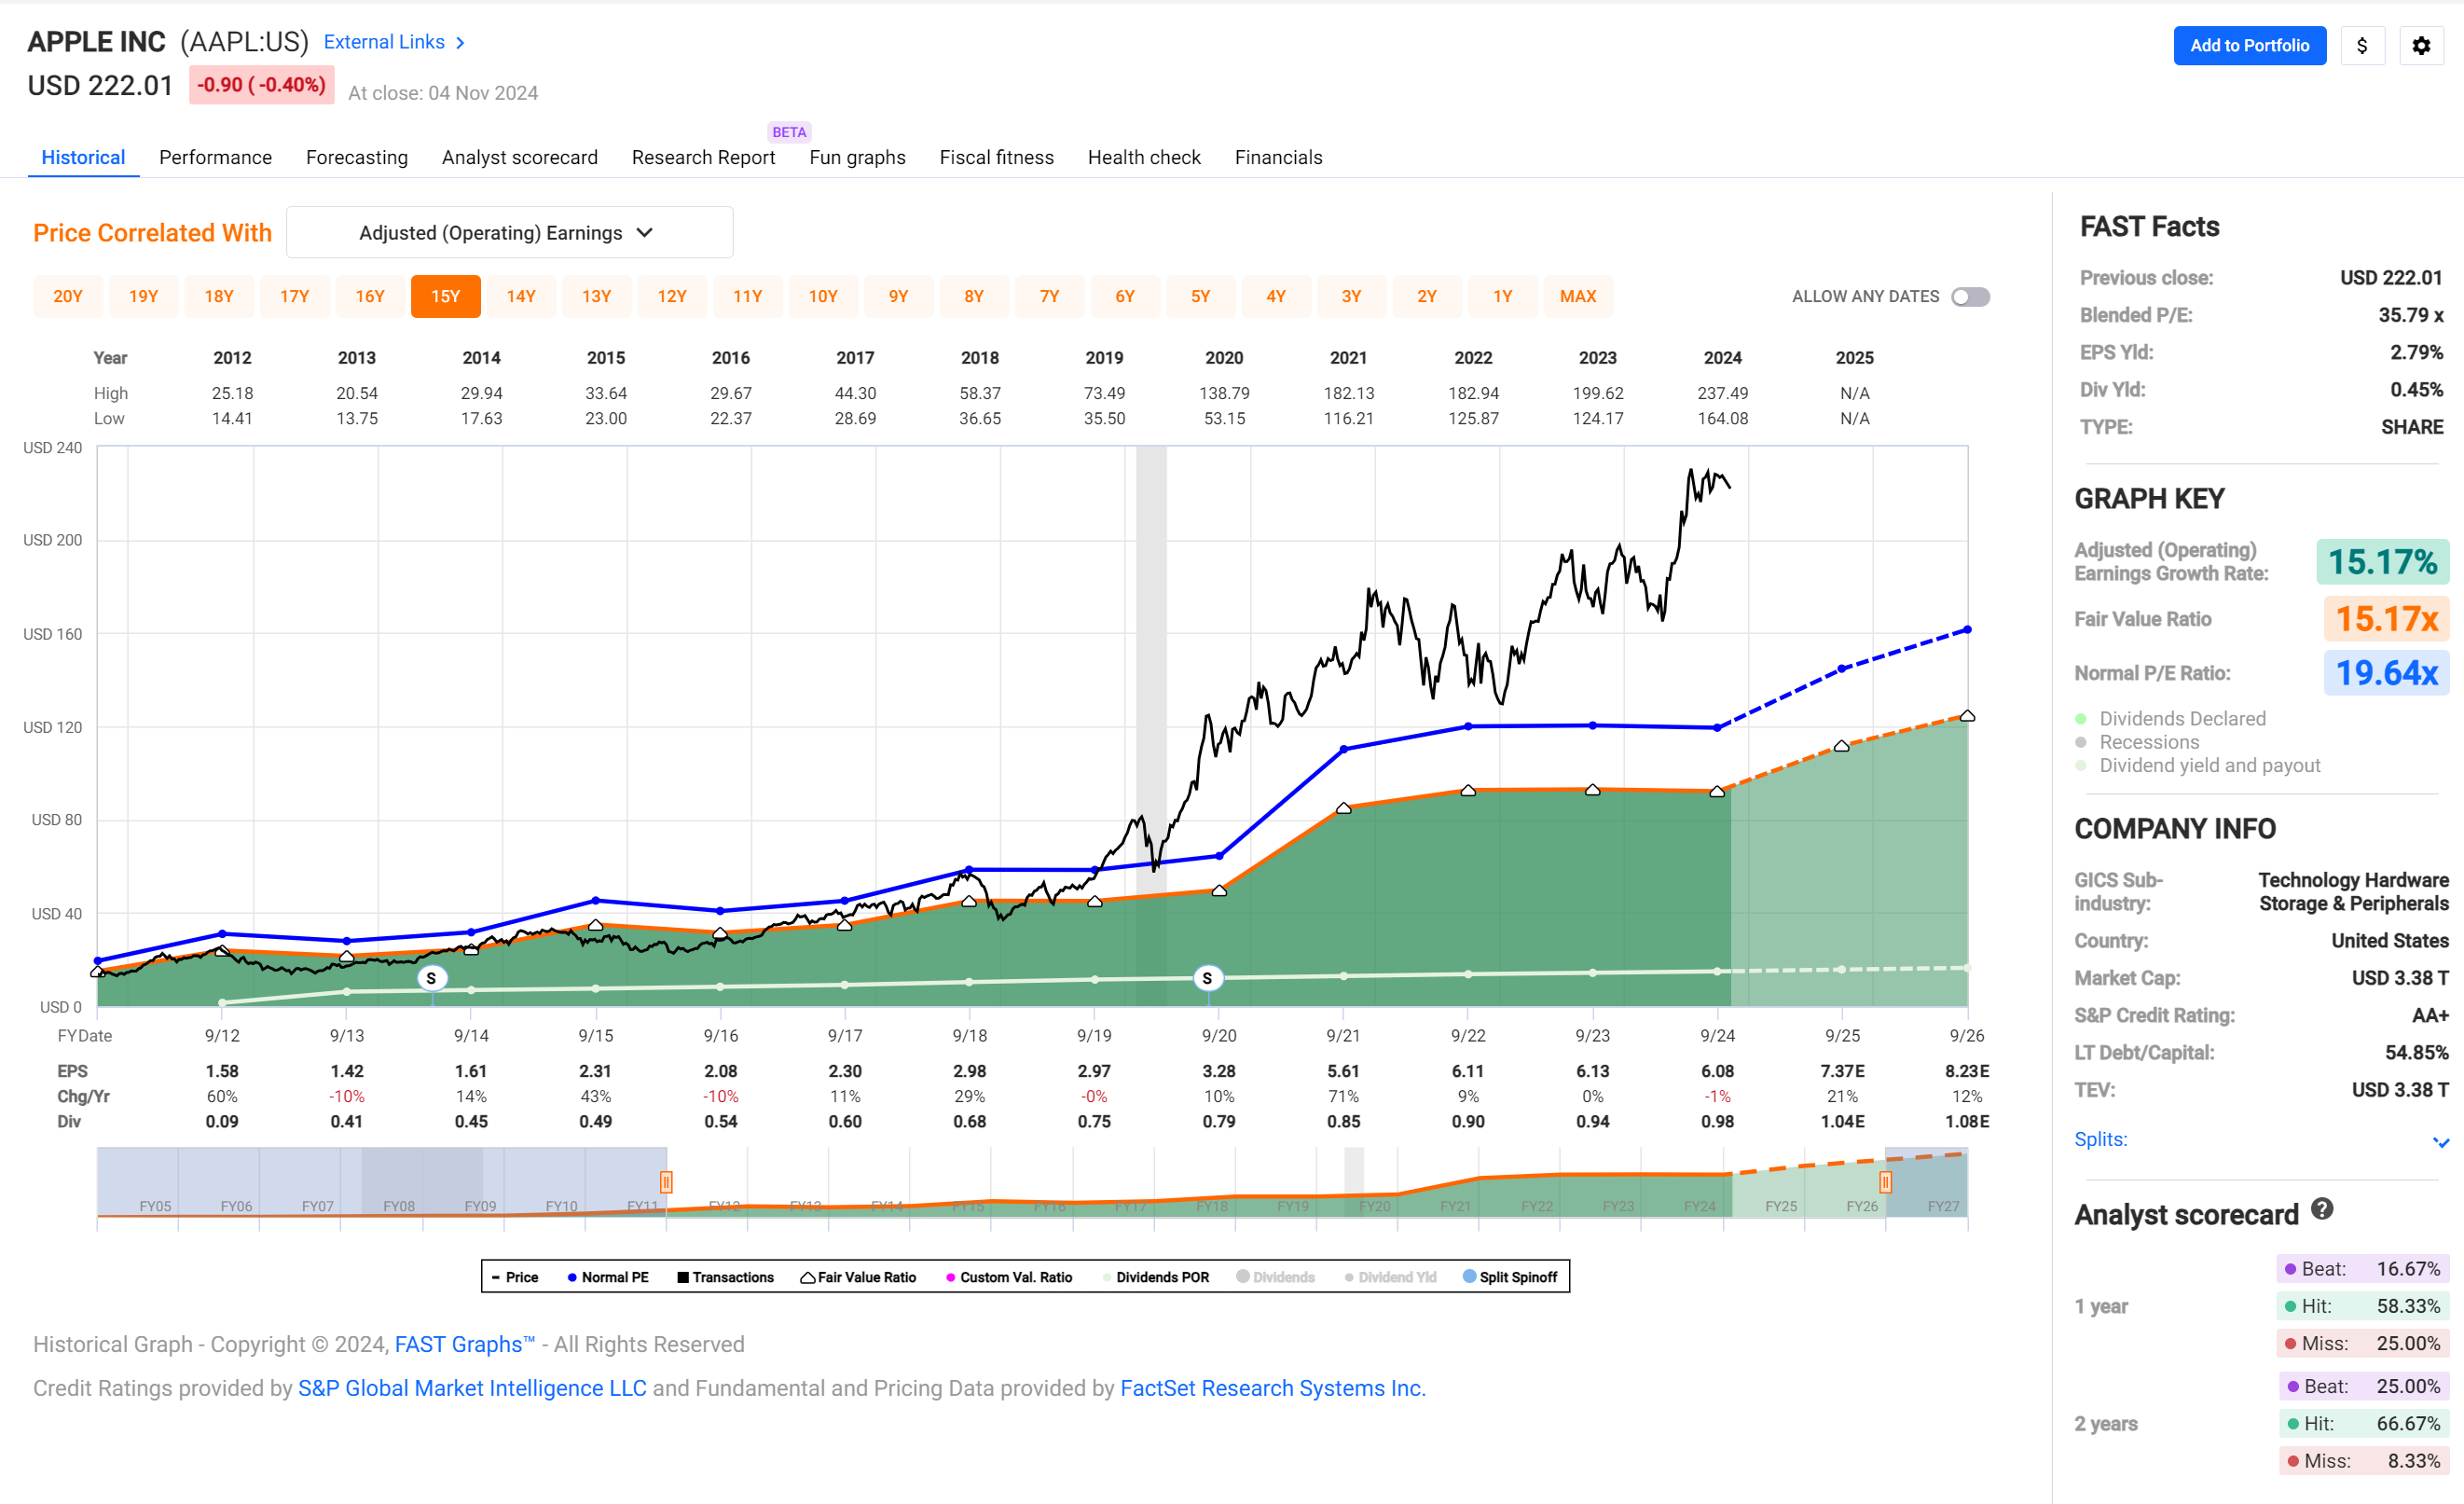Screen dimensions: 2464x1504
Task: Click the Add to Portfolio button
Action: [x=2249, y=46]
